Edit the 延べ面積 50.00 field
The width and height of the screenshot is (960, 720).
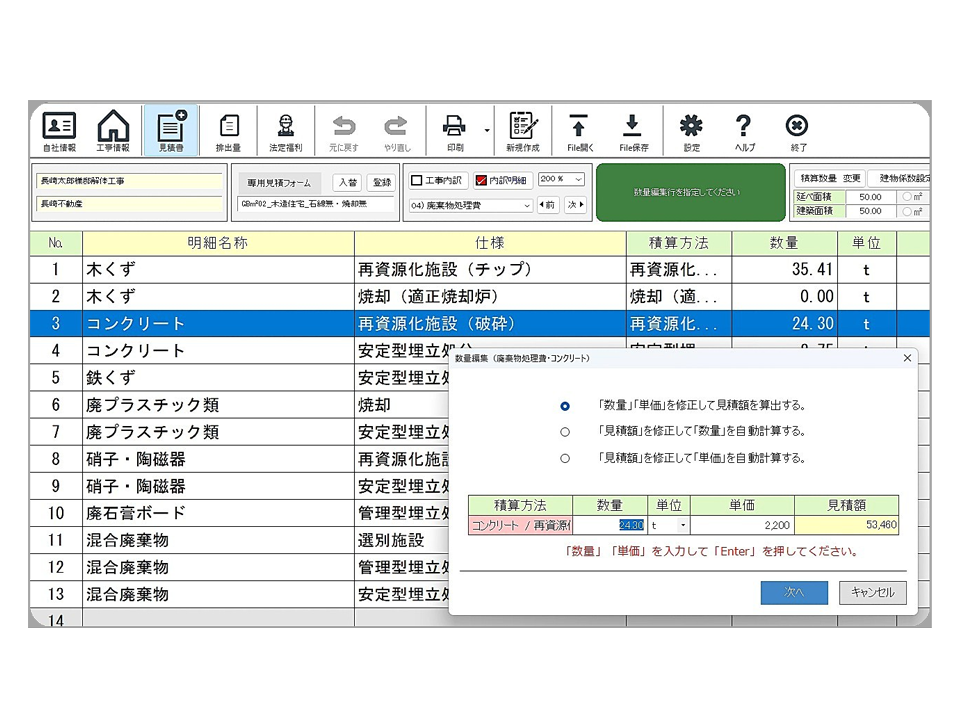coord(870,197)
